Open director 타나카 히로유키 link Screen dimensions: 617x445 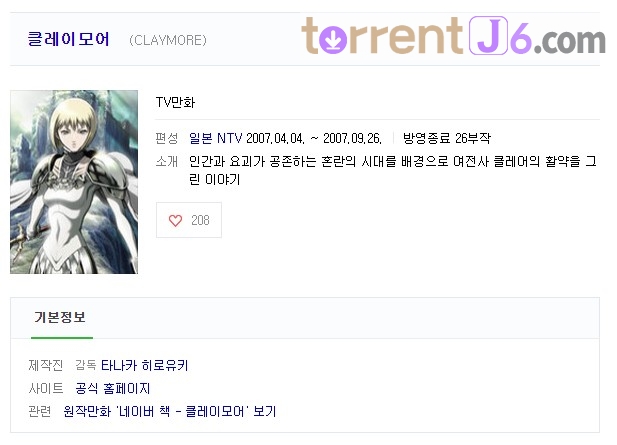[x=145, y=366]
